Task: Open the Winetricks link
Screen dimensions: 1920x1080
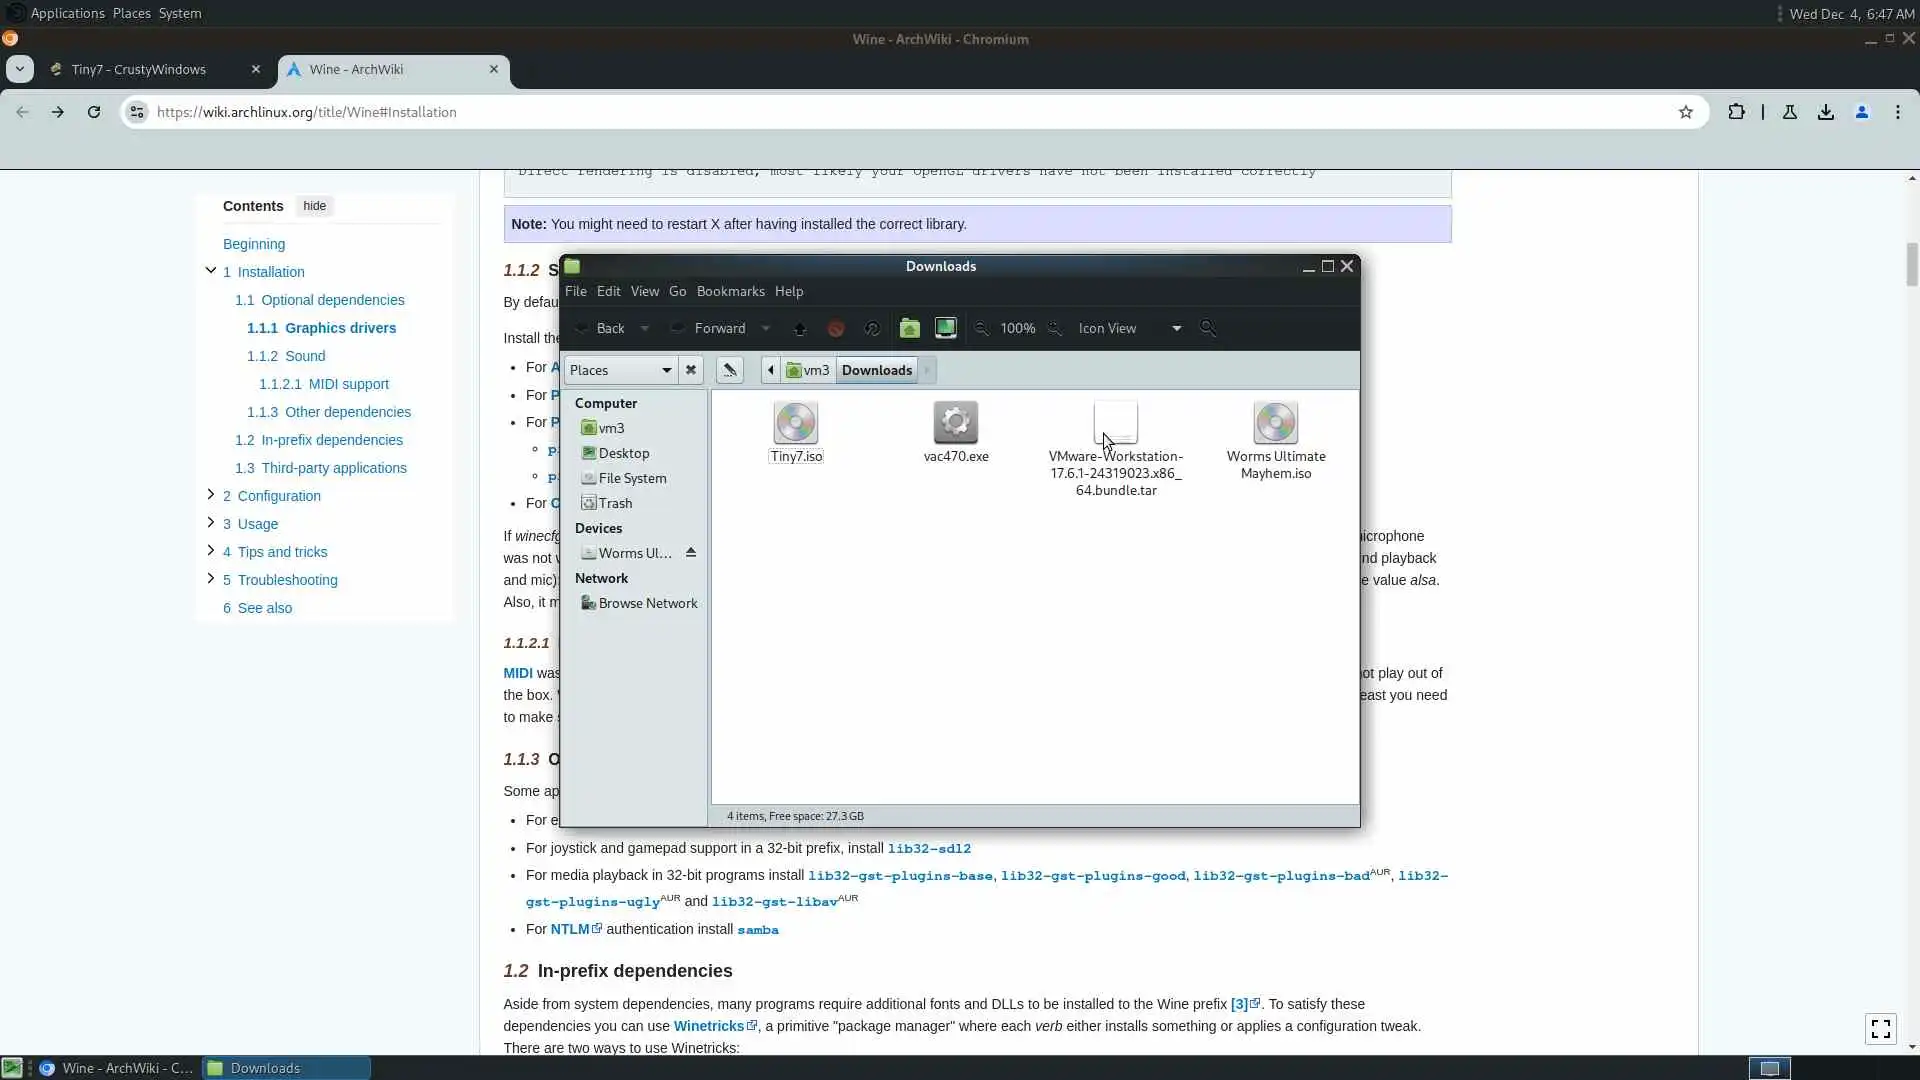Action: pyautogui.click(x=708, y=1026)
